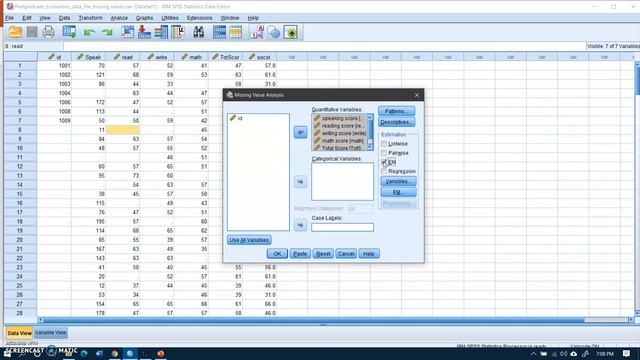Click the Undo arrow icon

coord(89,32)
